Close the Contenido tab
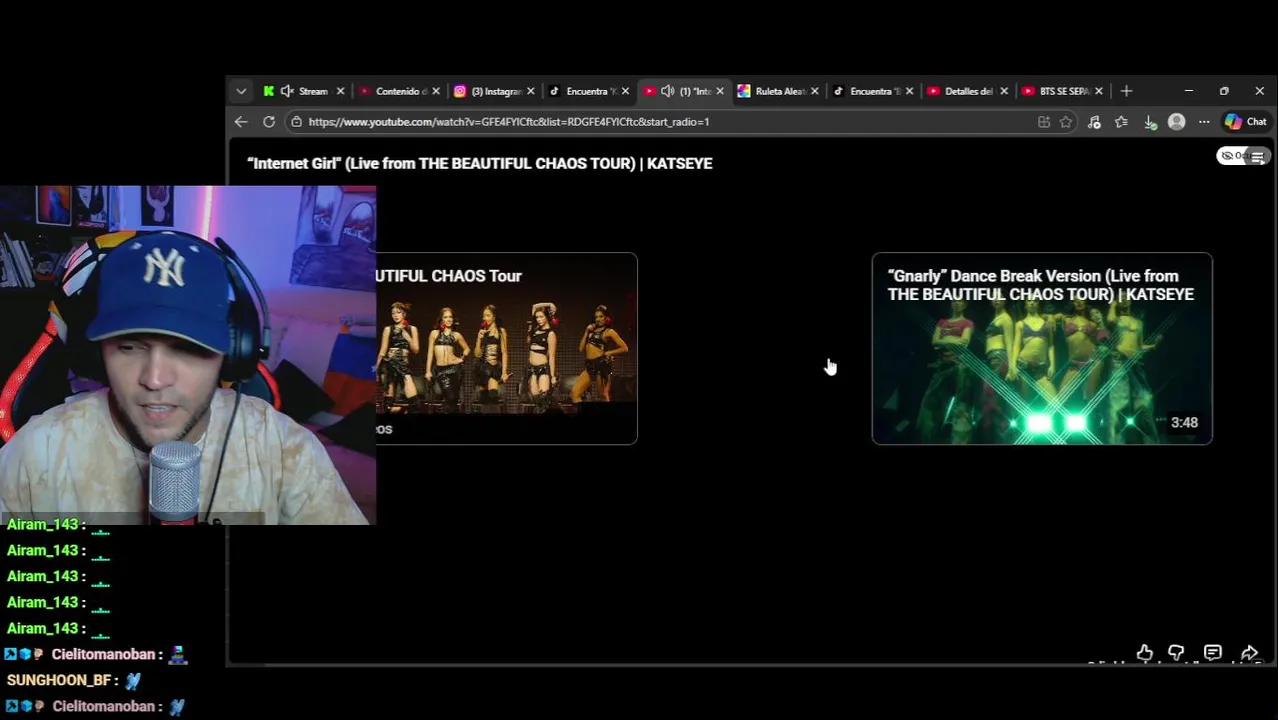Image resolution: width=1278 pixels, height=720 pixels. point(435,91)
